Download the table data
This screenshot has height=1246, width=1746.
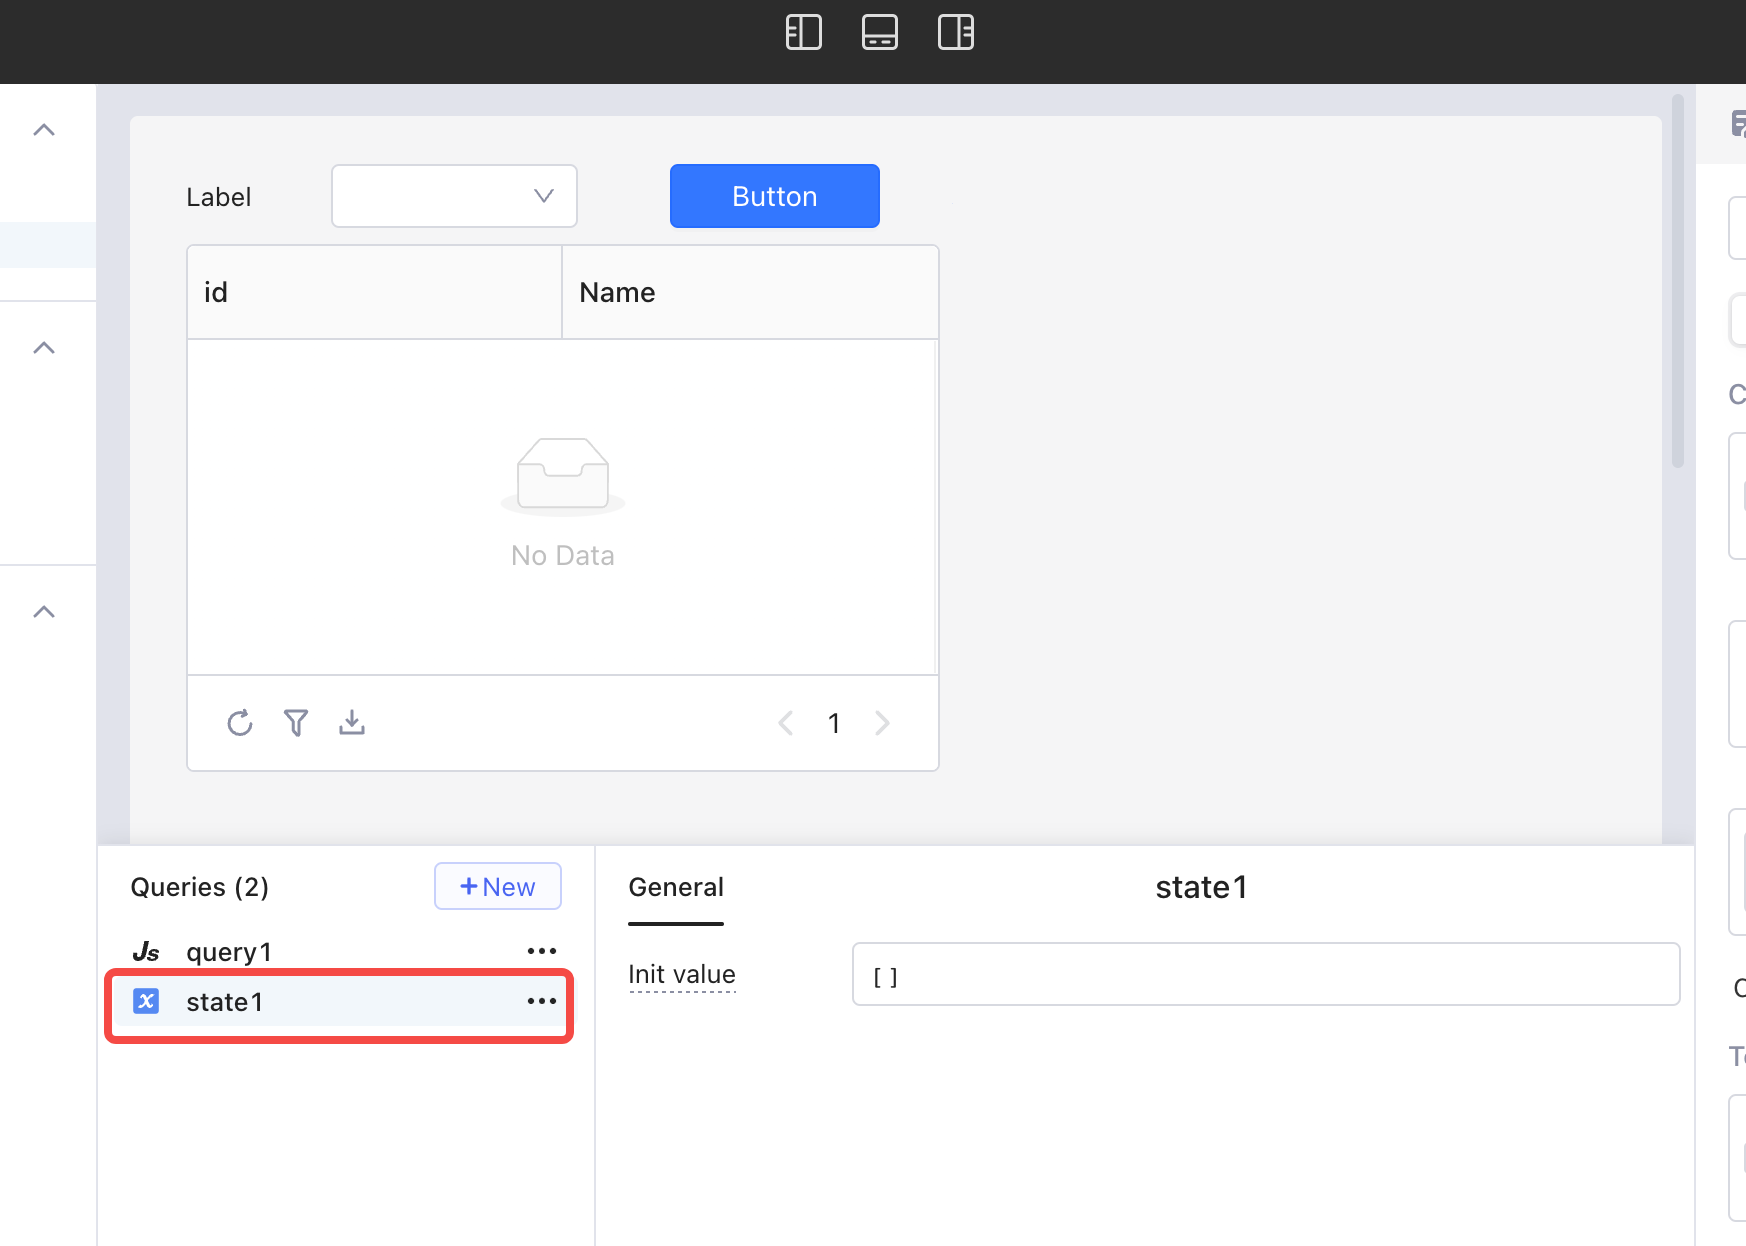(x=352, y=722)
